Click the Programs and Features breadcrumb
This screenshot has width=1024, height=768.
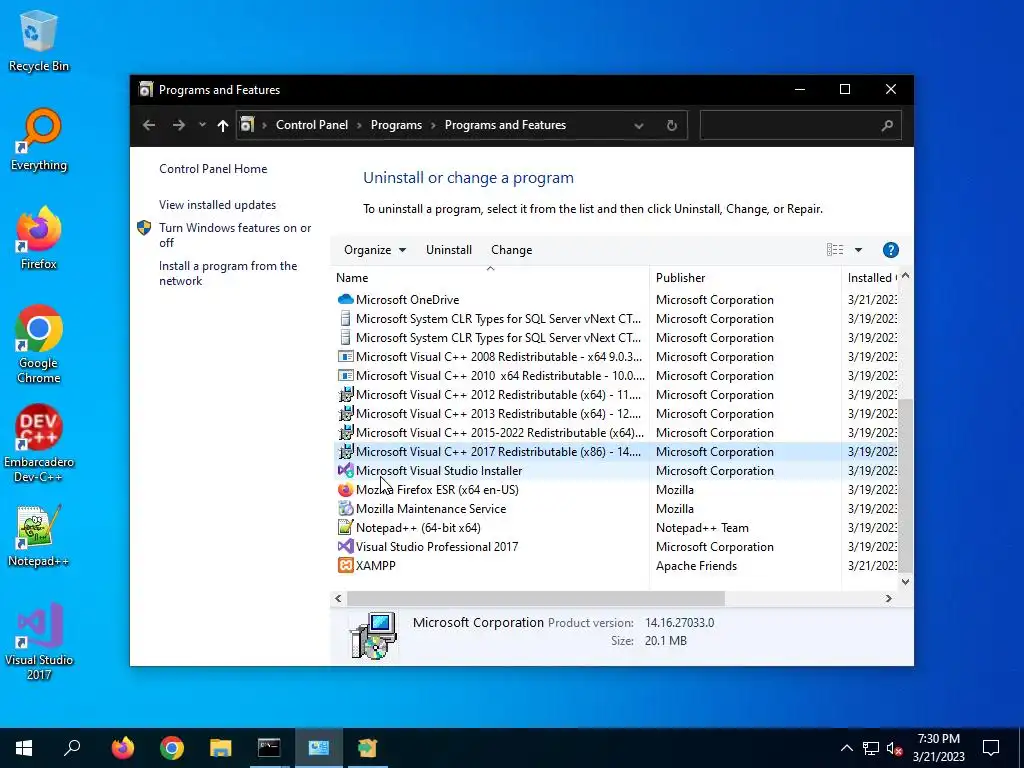[505, 125]
